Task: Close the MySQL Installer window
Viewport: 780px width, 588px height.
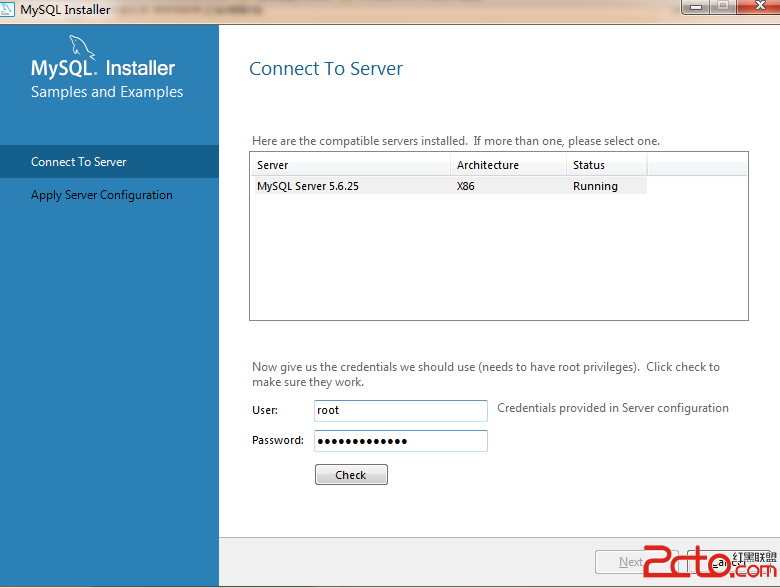Action: click(x=760, y=6)
